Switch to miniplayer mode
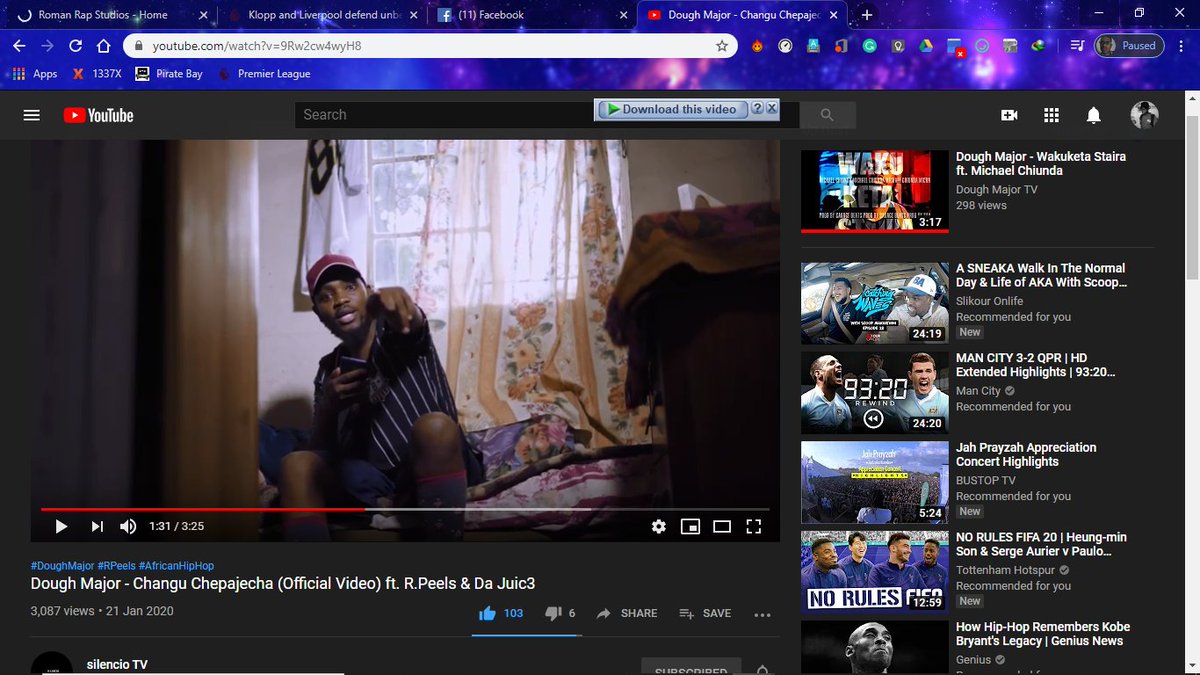 pyautogui.click(x=689, y=526)
